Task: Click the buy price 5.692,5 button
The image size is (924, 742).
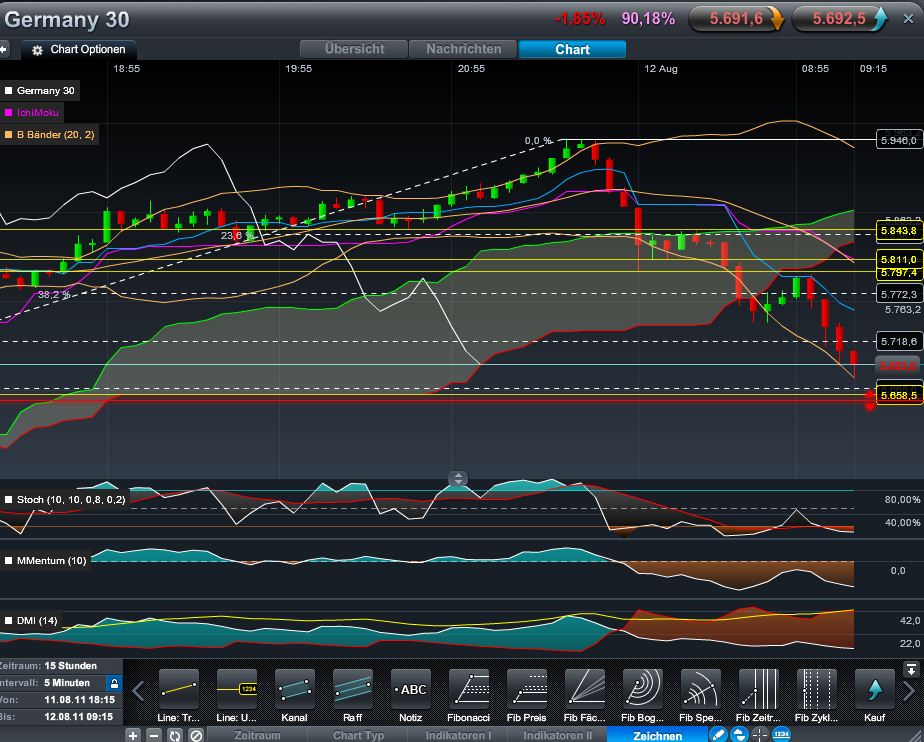Action: click(840, 19)
